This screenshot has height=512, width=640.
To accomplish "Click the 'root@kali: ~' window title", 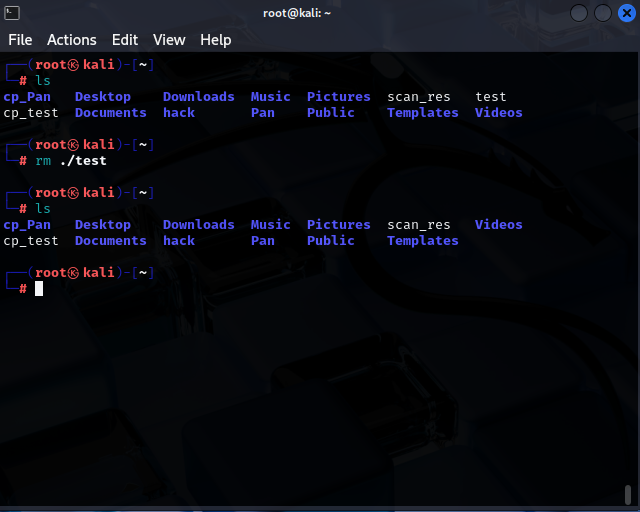I will pos(297,13).
